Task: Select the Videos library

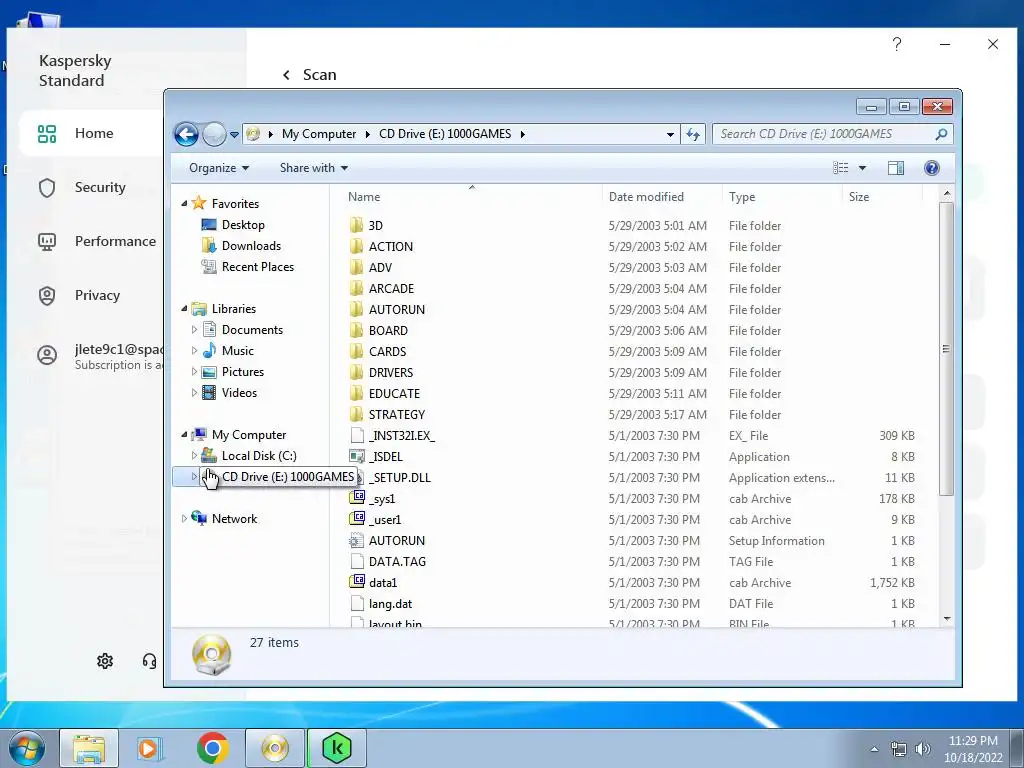Action: tap(239, 392)
